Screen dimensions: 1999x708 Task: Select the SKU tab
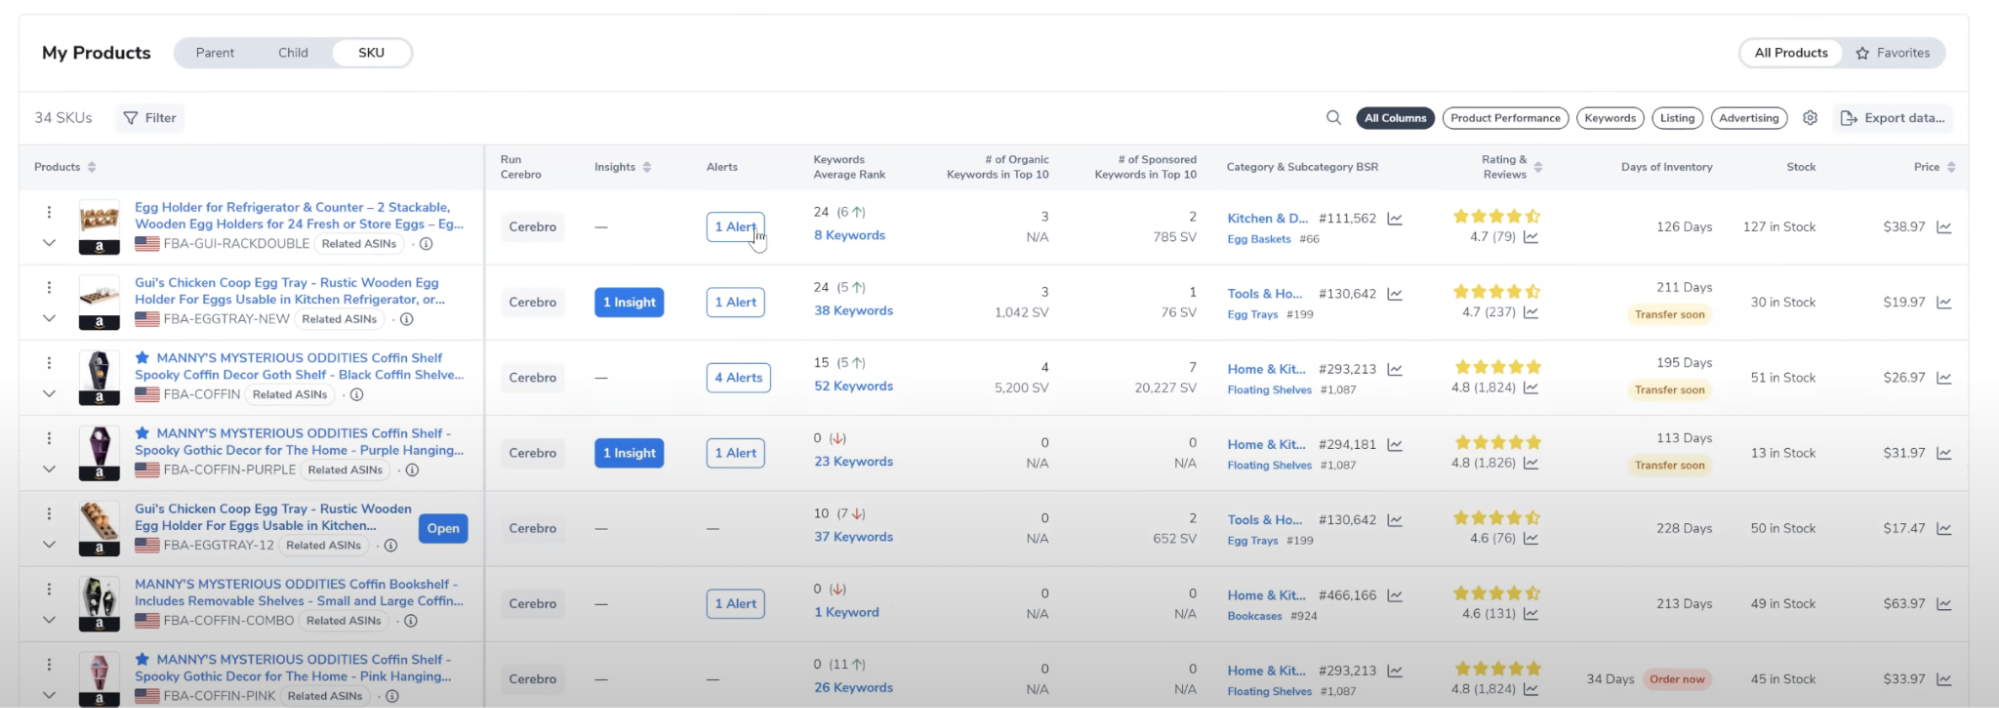pos(371,53)
